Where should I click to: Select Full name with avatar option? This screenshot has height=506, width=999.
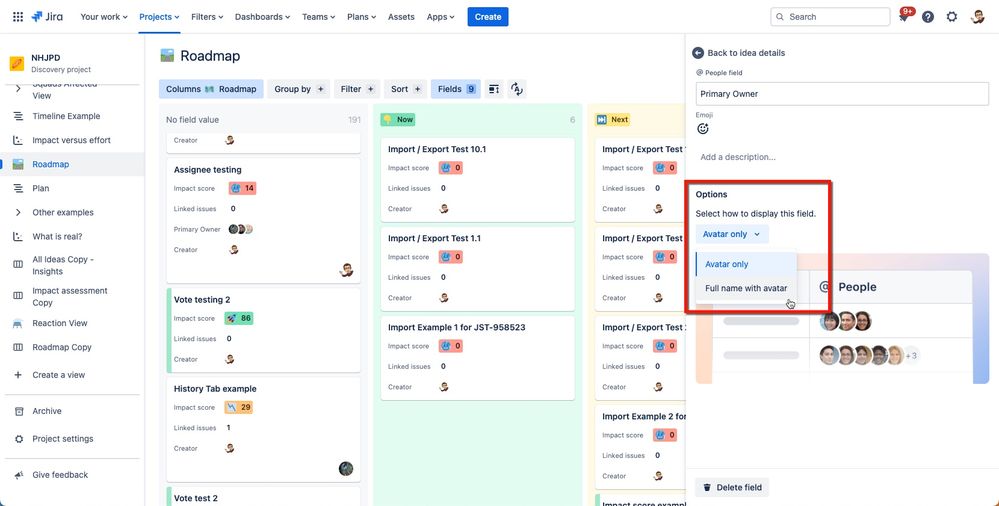745,289
